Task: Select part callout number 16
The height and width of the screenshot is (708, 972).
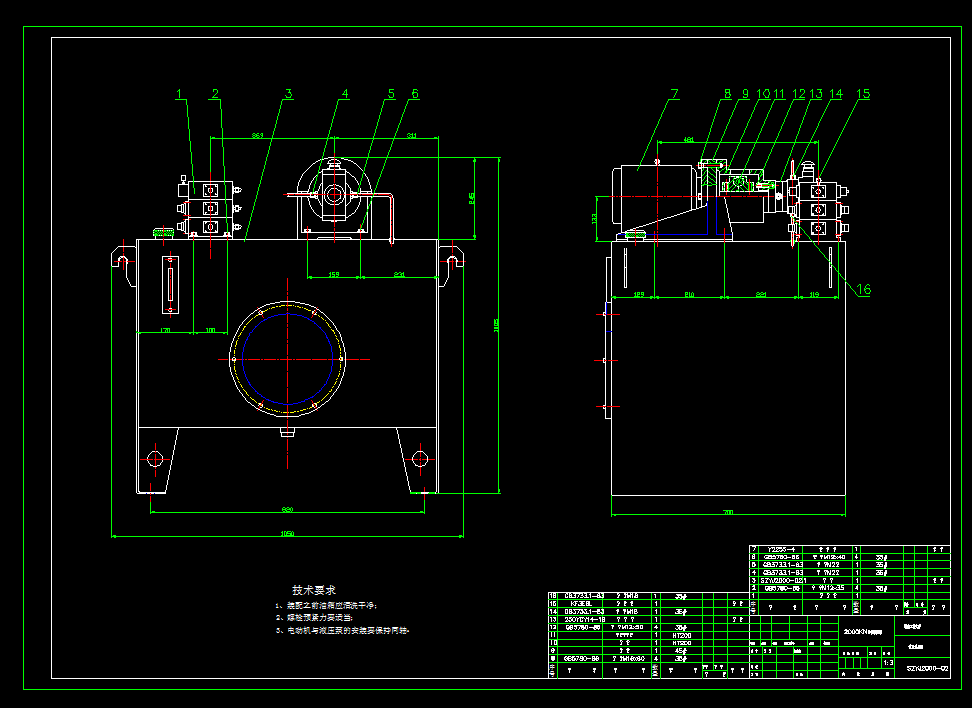Action: (x=864, y=290)
